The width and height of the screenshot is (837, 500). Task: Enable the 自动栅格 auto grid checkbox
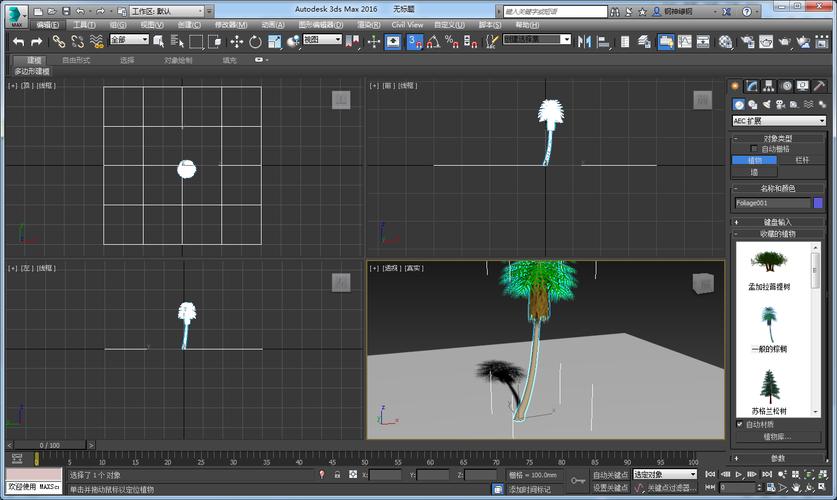(754, 149)
